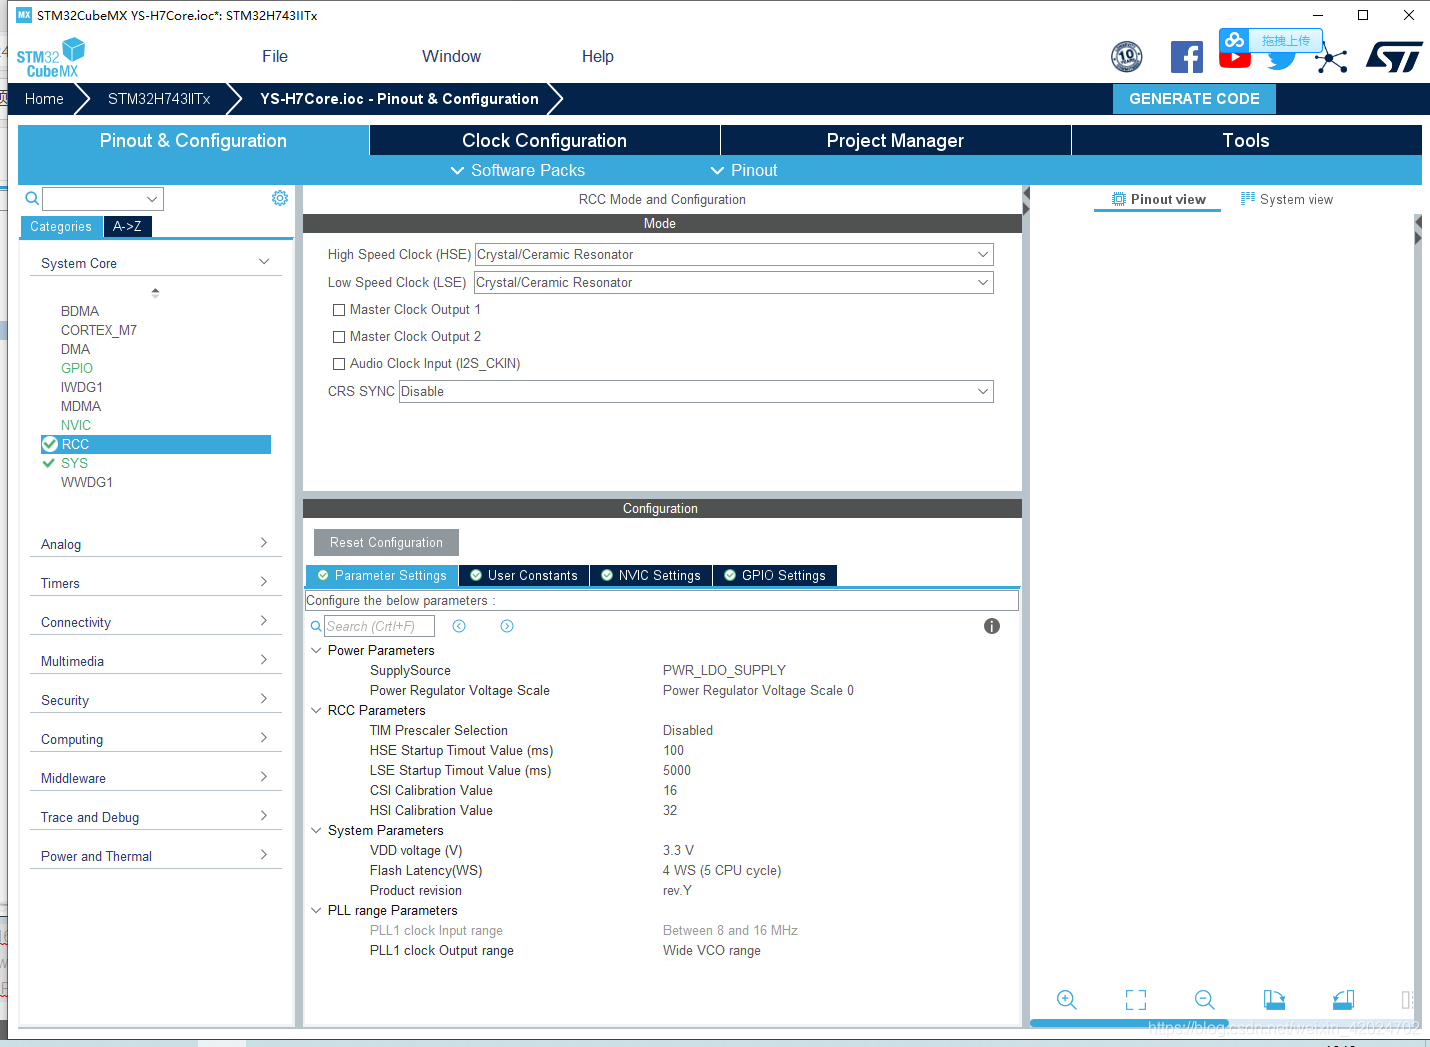Open the NVIC Settings tab

point(651,575)
